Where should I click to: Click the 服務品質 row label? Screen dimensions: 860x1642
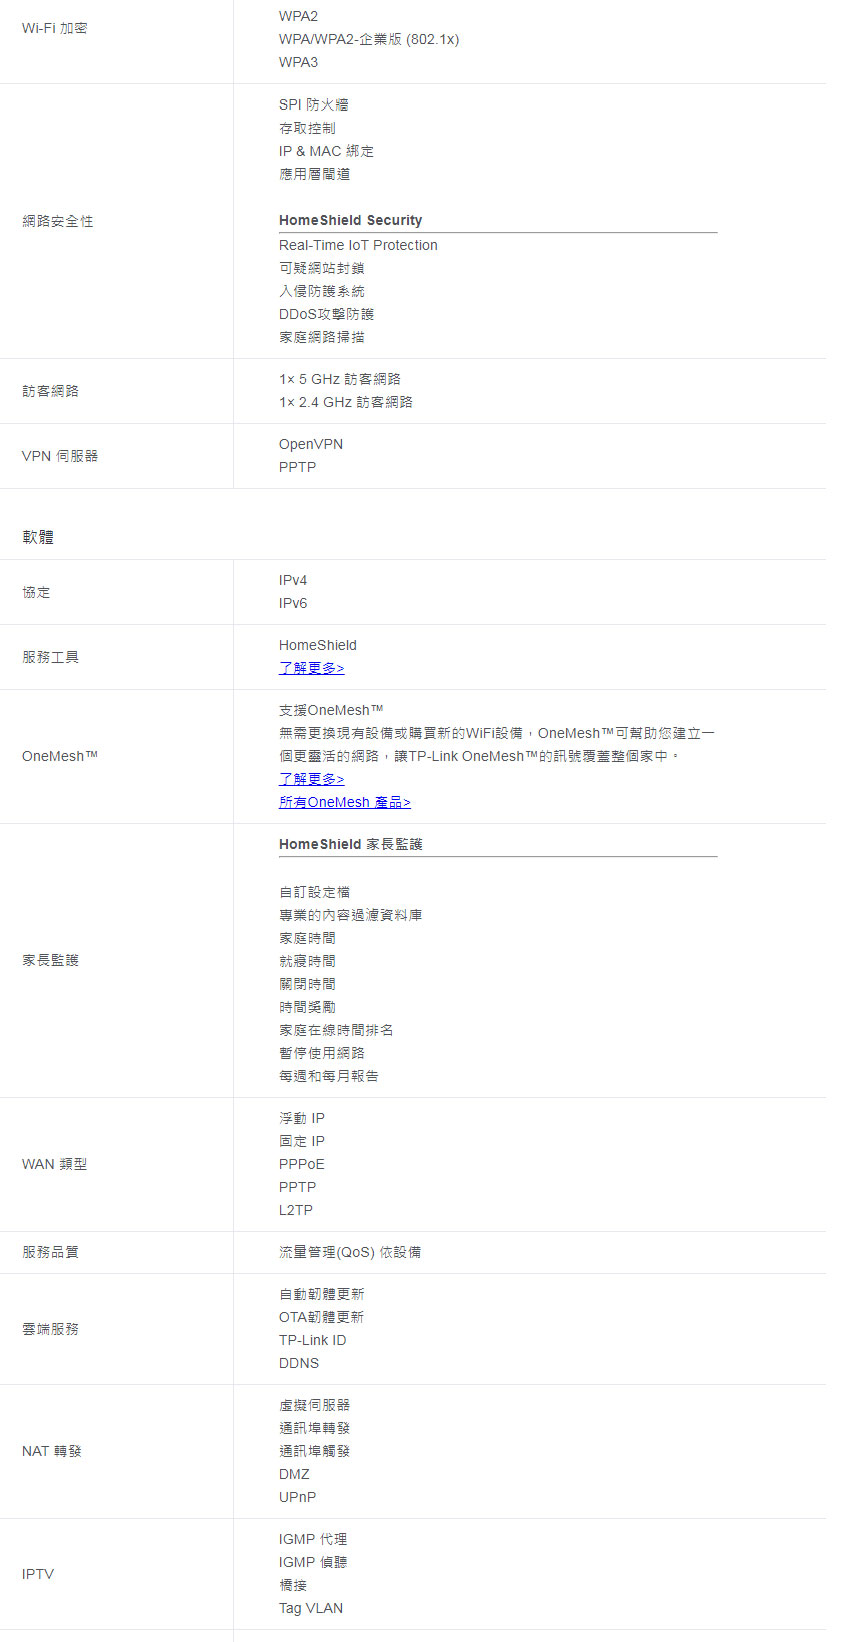click(50, 1252)
